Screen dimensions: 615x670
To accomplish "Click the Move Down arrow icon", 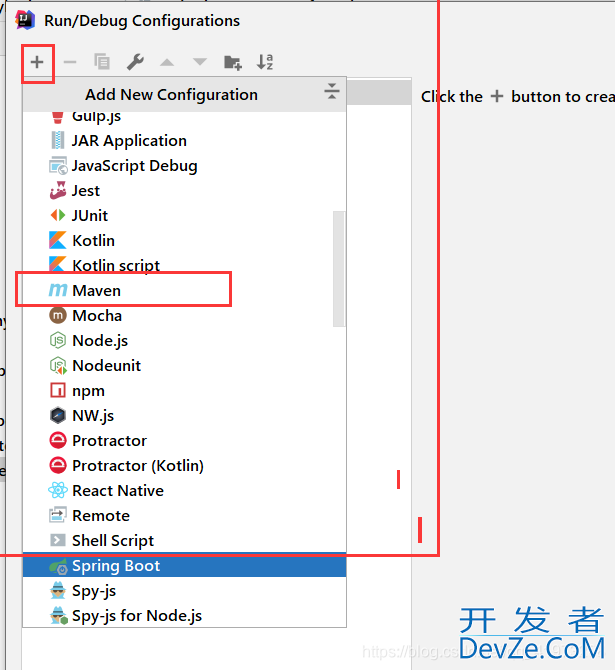I will tap(200, 62).
